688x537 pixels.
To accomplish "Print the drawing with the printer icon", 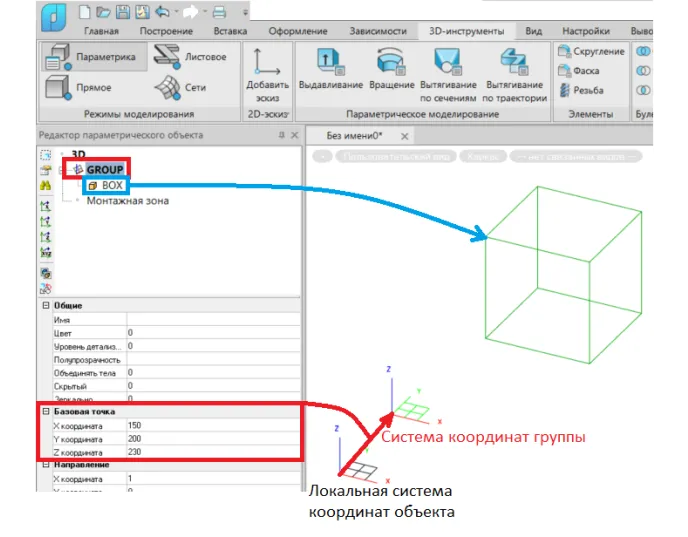I will click(219, 12).
